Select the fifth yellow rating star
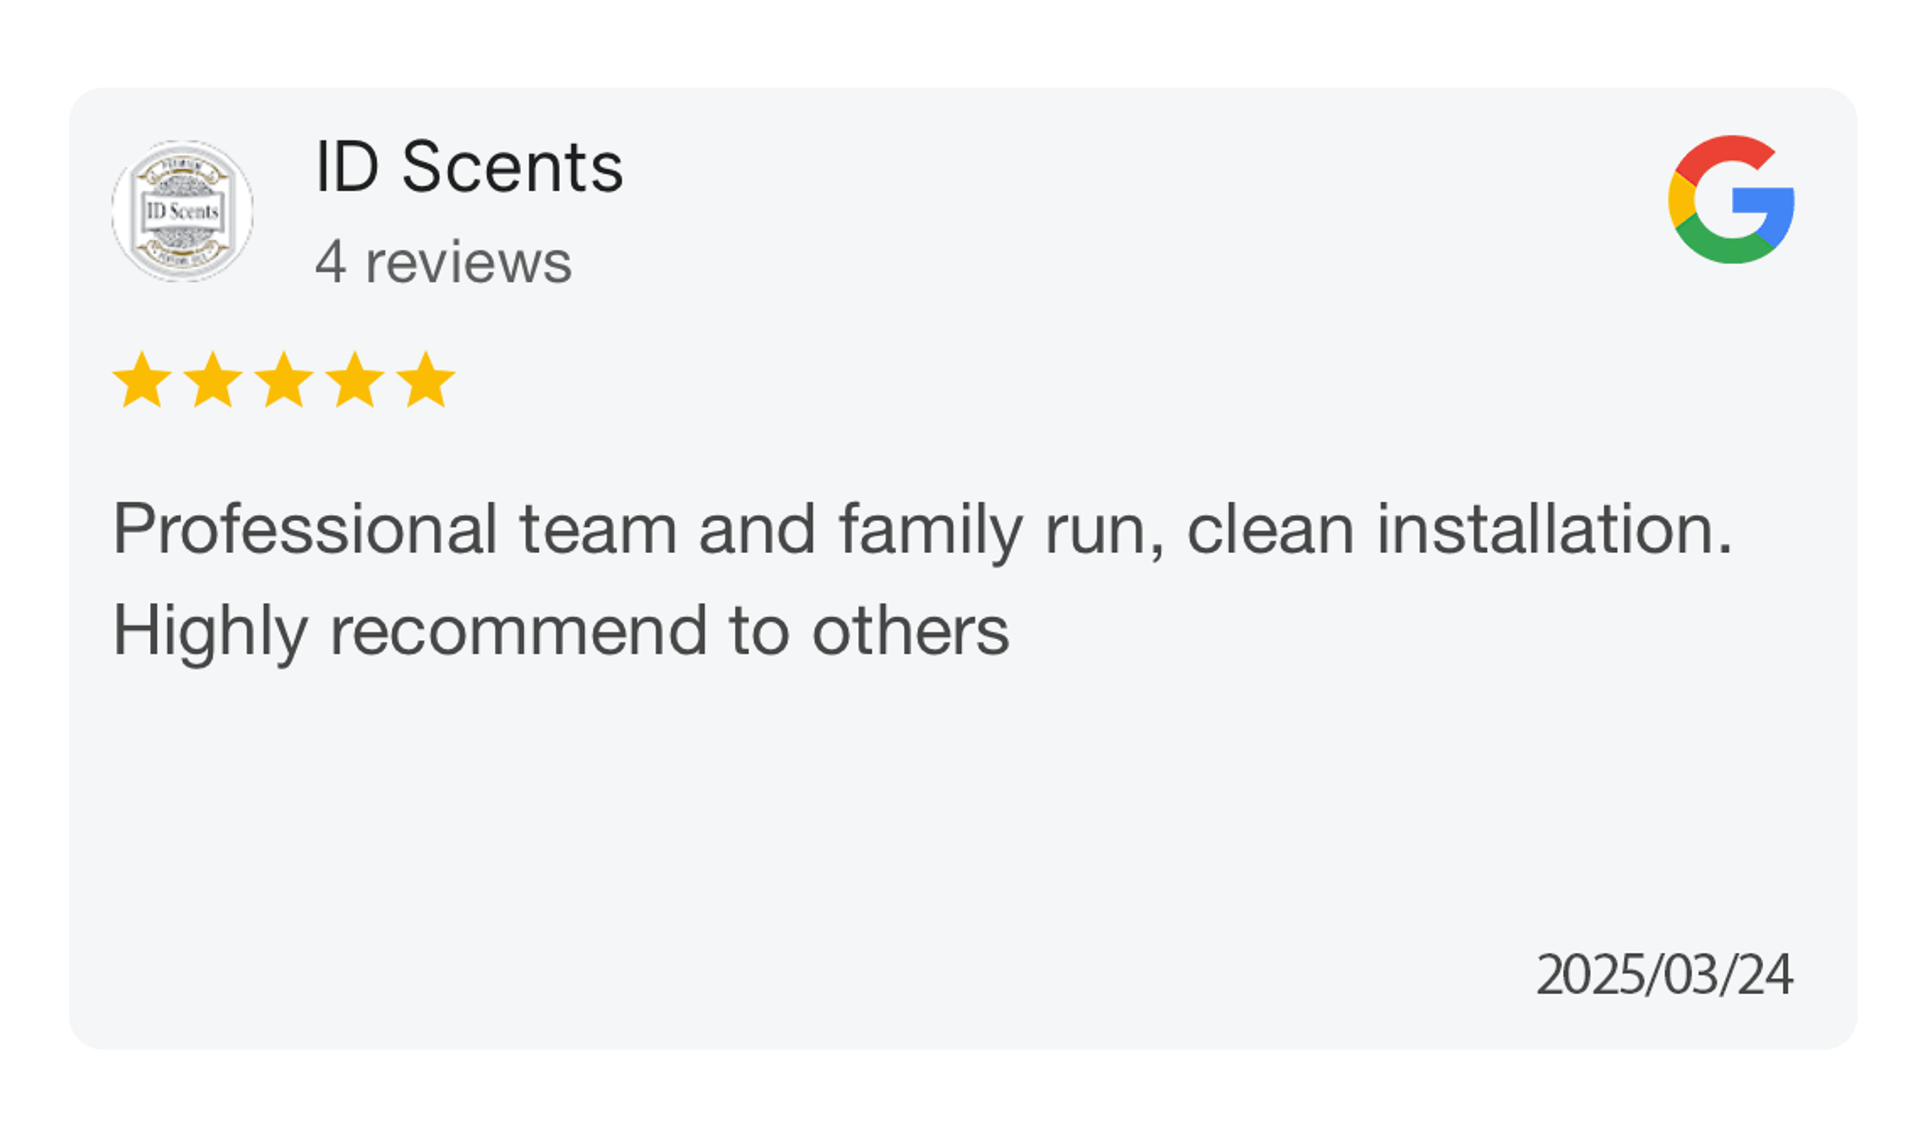 pyautogui.click(x=426, y=380)
